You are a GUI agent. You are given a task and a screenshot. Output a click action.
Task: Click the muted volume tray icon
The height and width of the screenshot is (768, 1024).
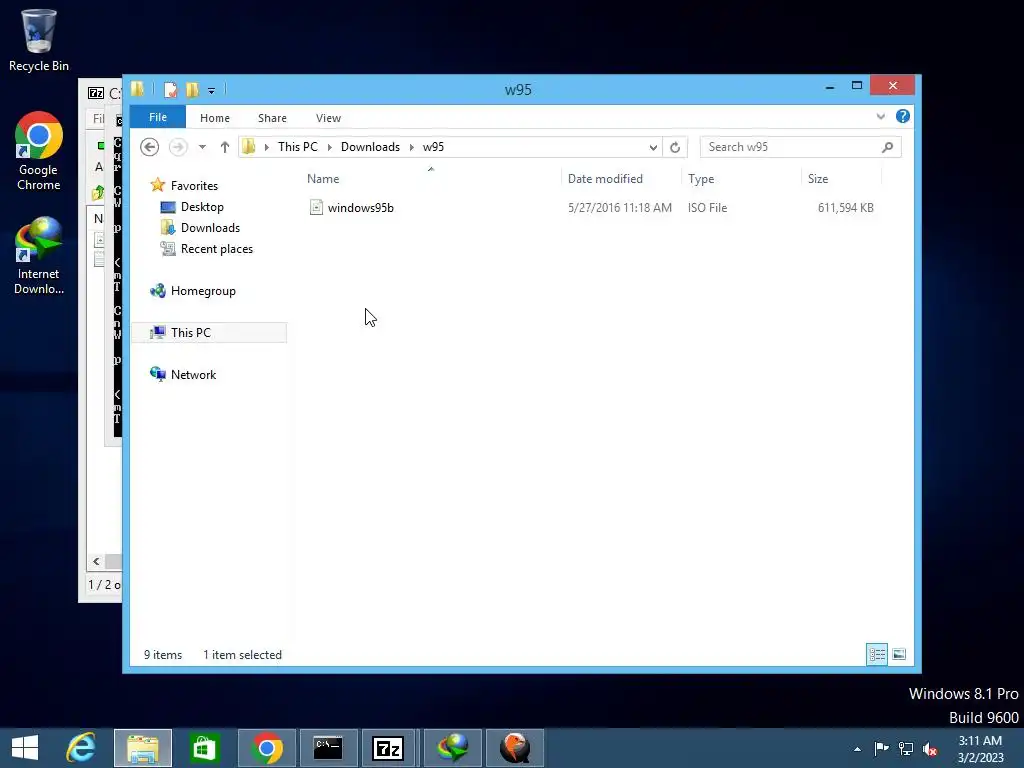[930, 749]
